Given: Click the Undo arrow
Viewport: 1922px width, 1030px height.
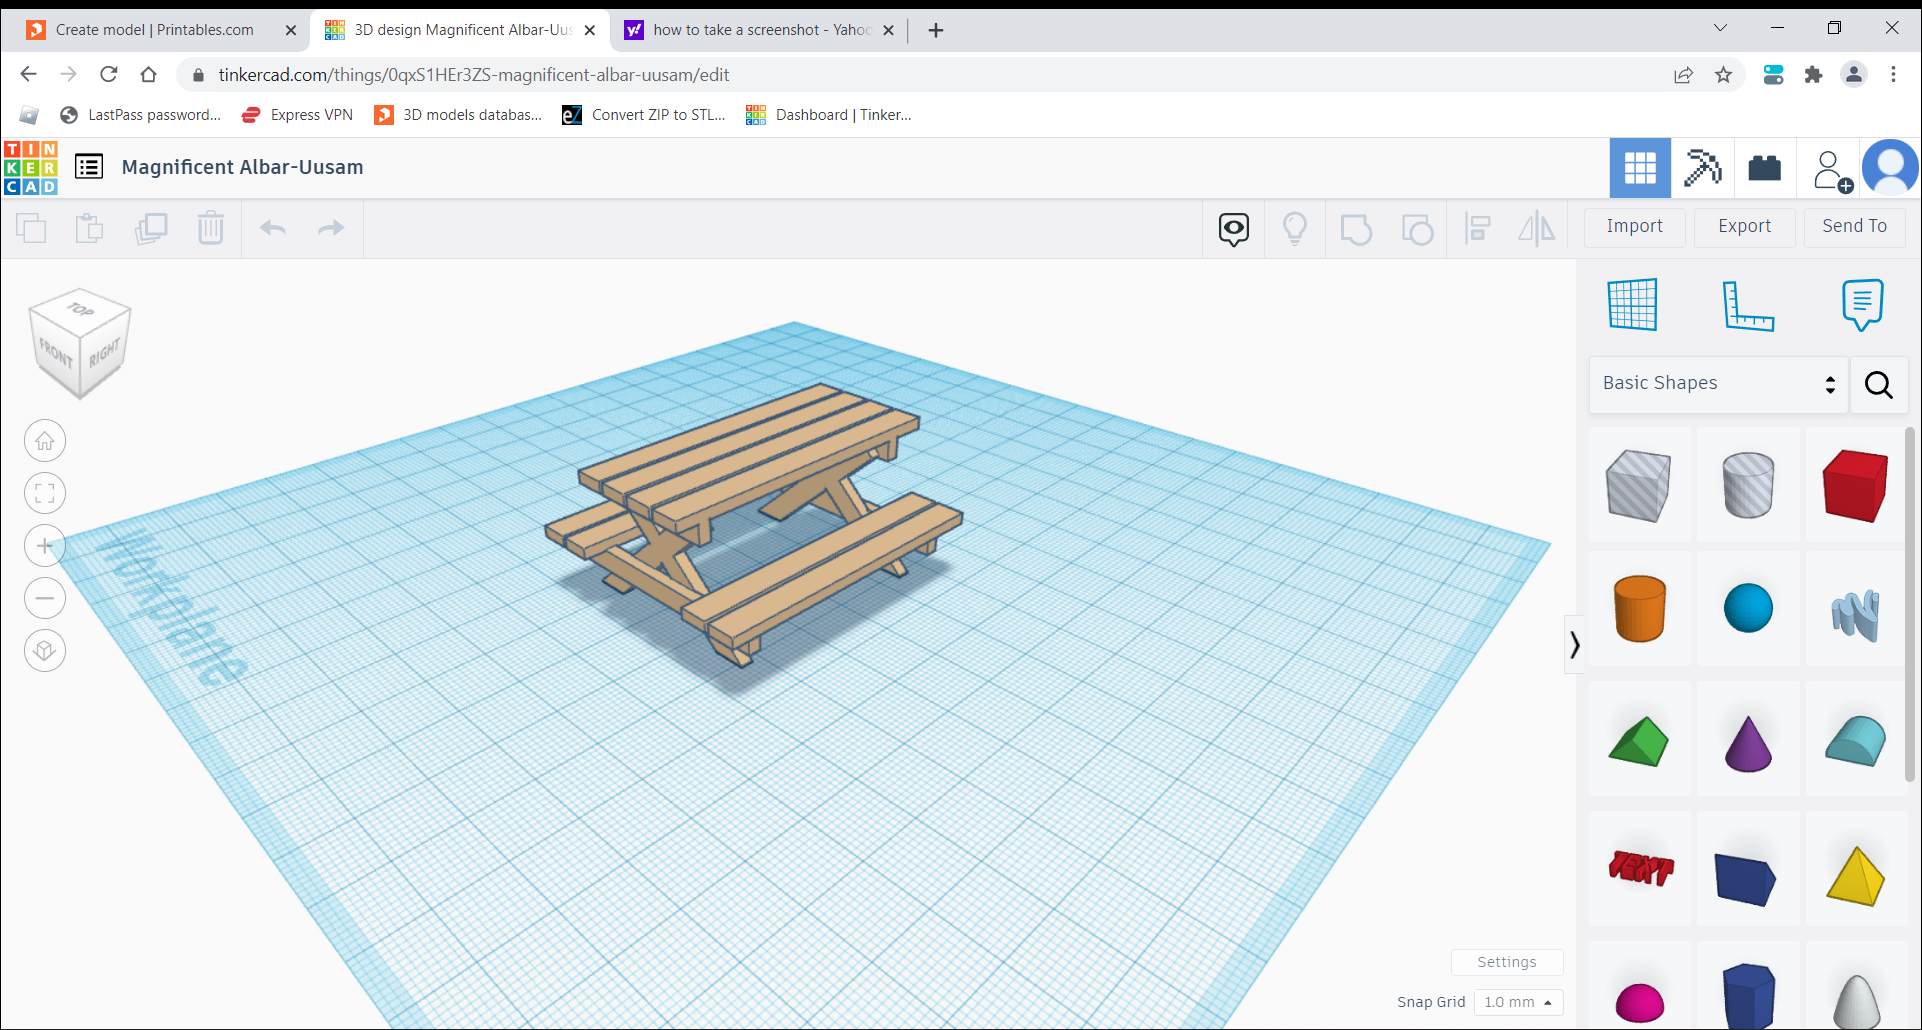Looking at the screenshot, I should (271, 228).
